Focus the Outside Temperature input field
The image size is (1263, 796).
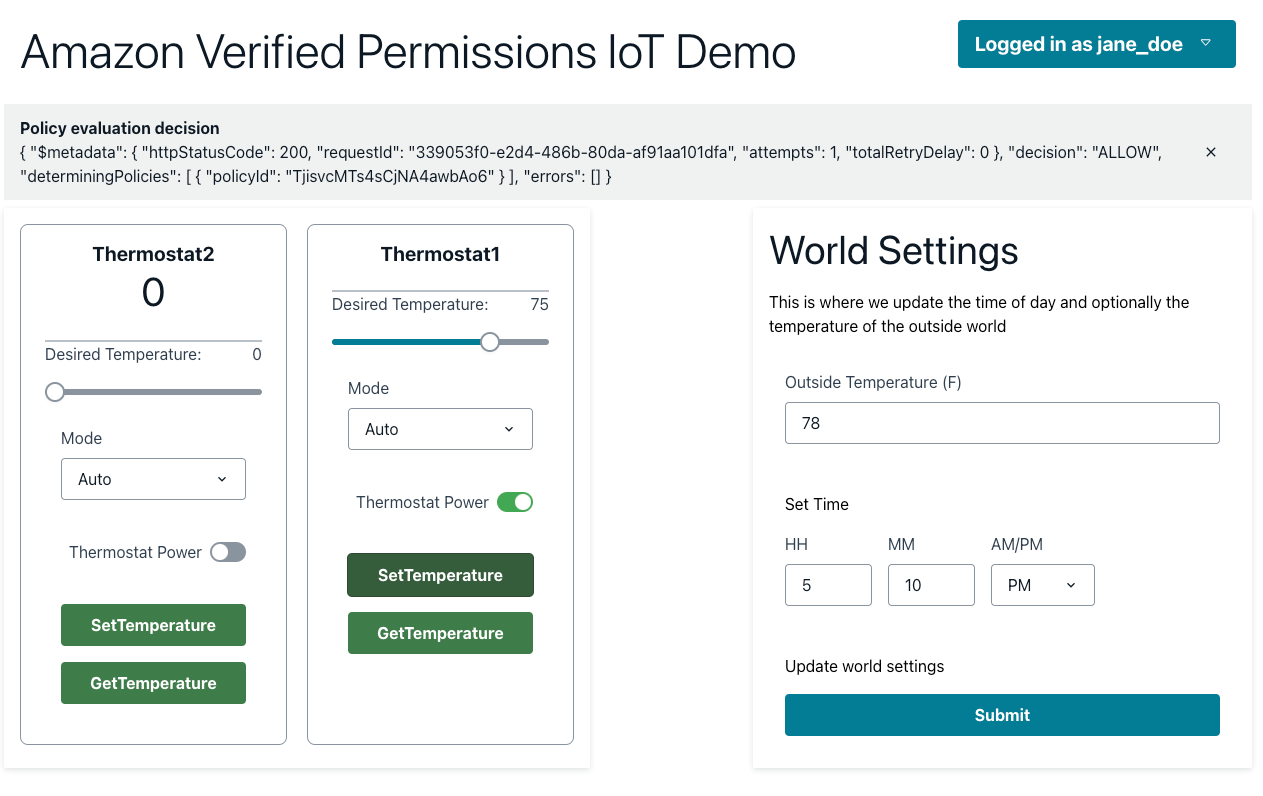(x=1002, y=423)
